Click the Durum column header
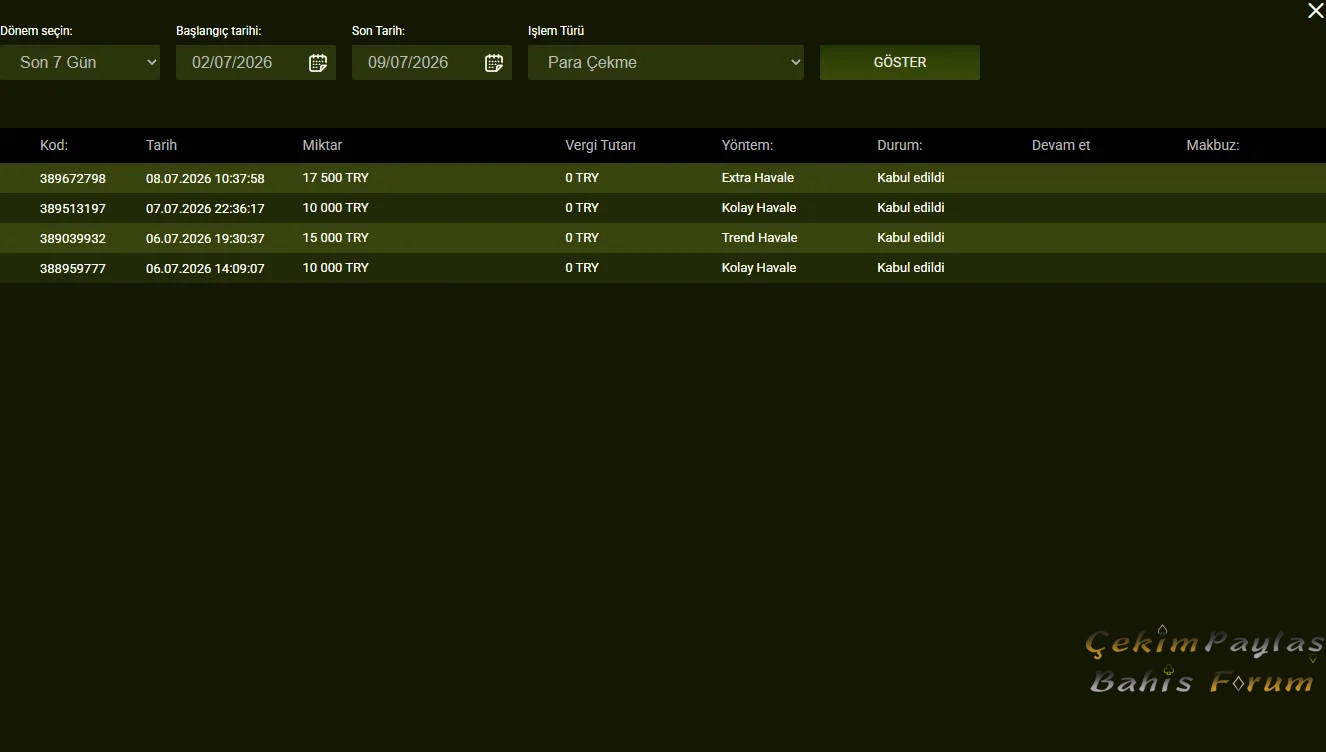The height and width of the screenshot is (752, 1326). [x=899, y=145]
